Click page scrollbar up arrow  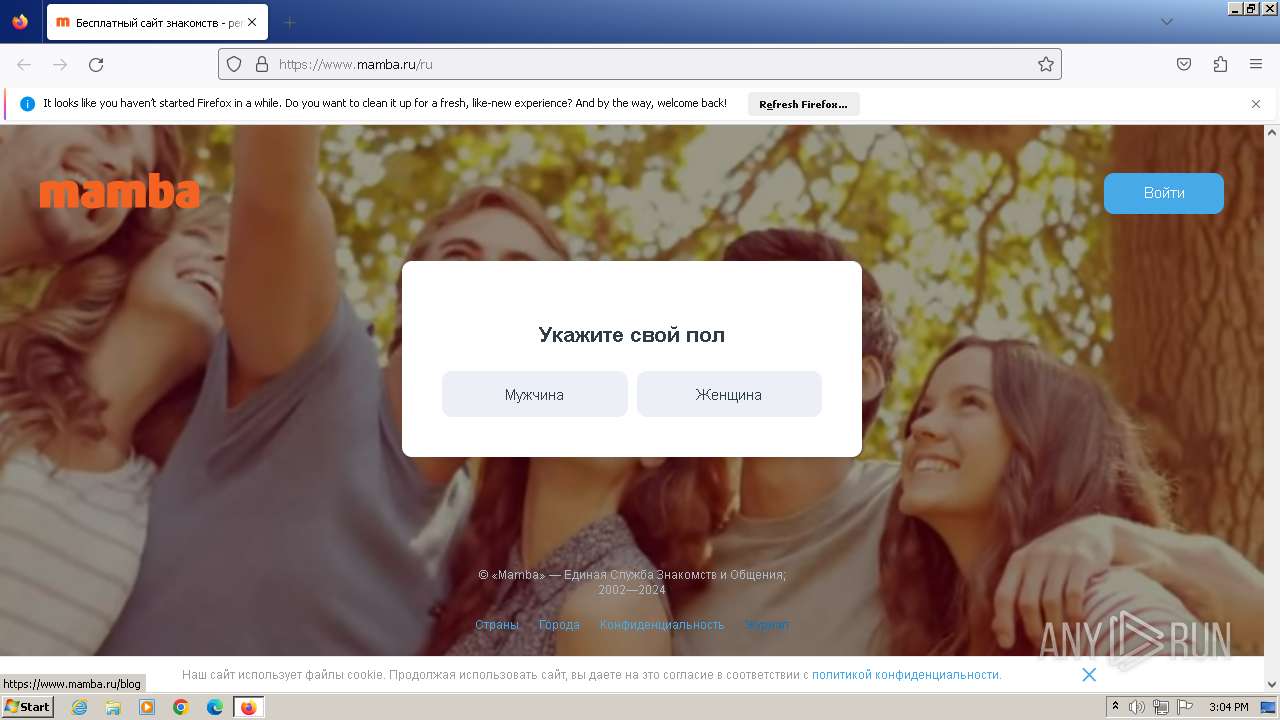1272,132
